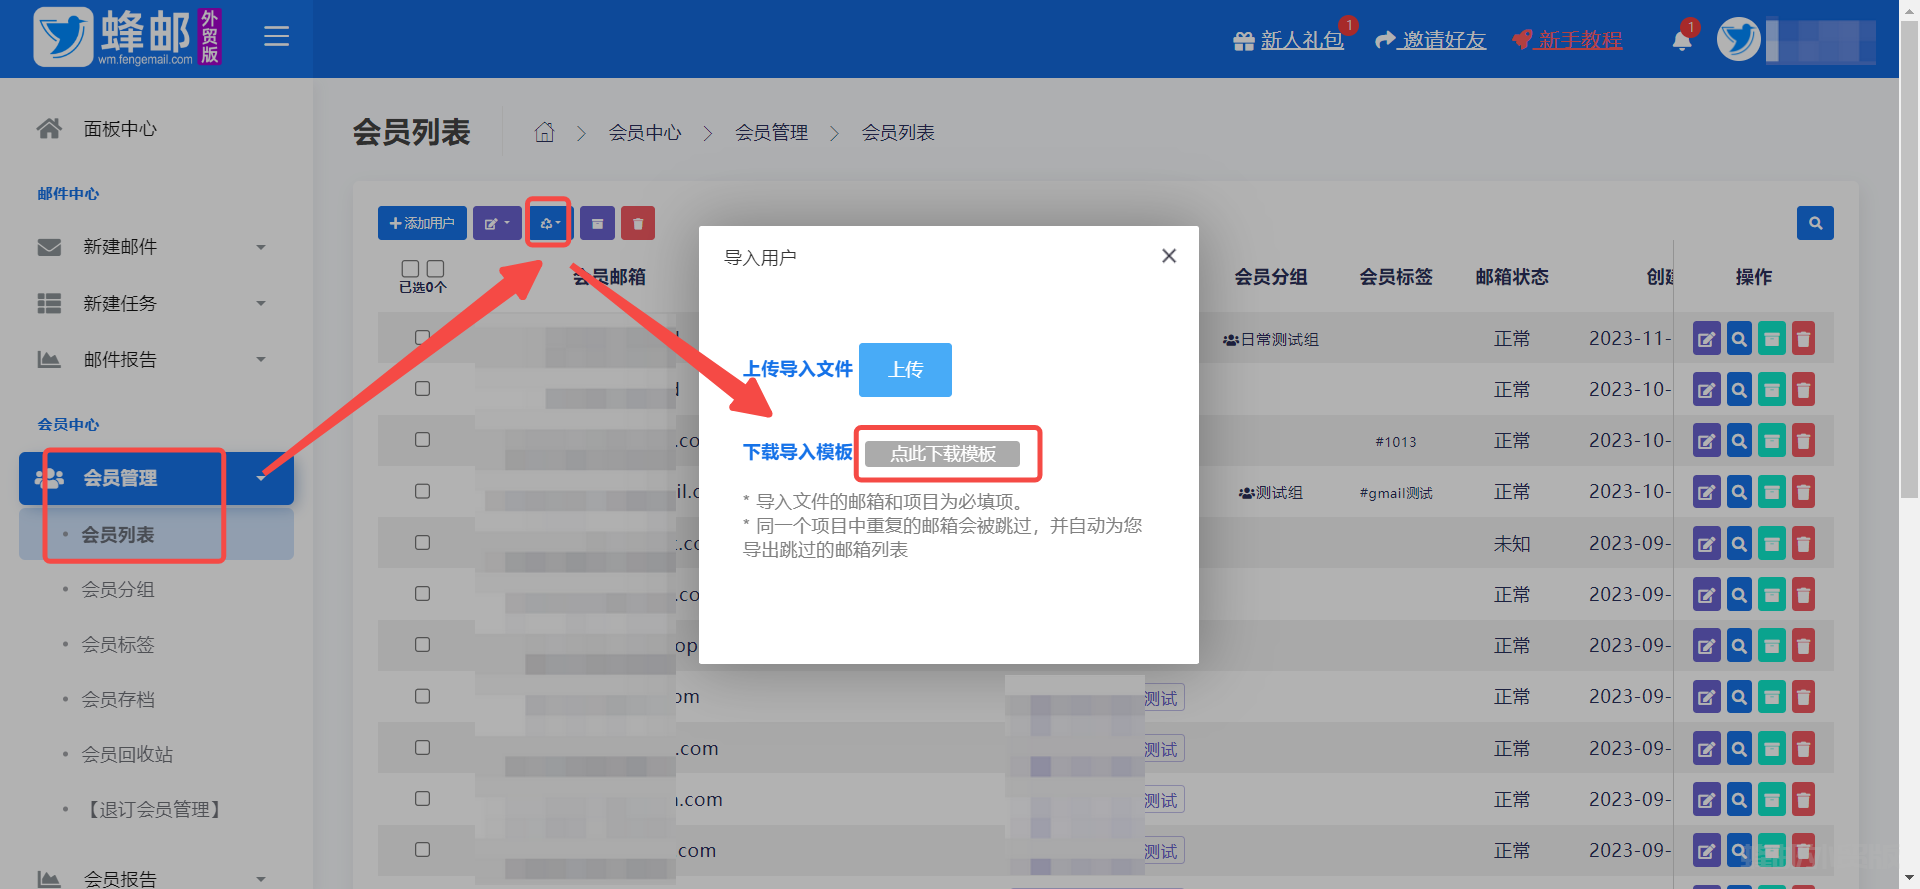The image size is (1920, 889).
Task: Click the blue search icon above table
Action: pyautogui.click(x=1814, y=223)
